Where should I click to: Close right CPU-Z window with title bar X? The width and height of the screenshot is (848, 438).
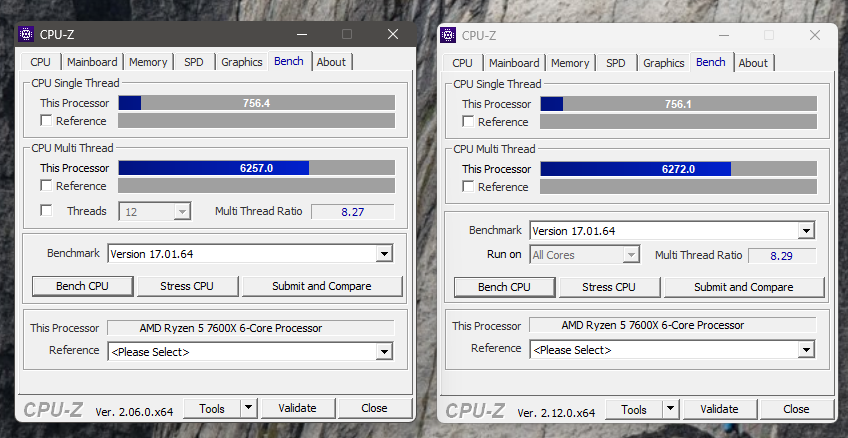tap(814, 35)
